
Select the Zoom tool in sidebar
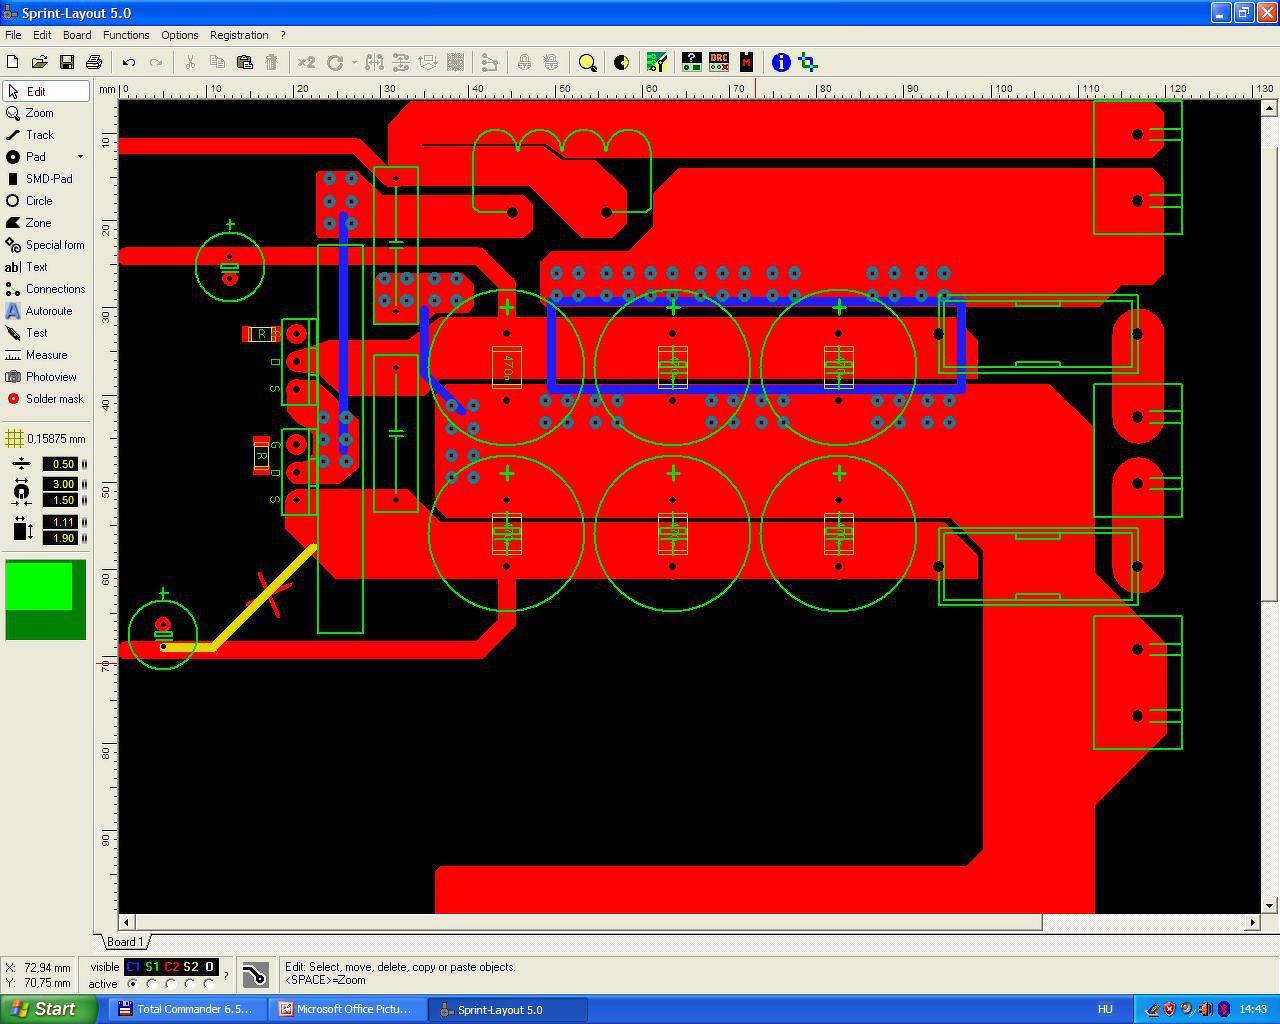(46, 113)
